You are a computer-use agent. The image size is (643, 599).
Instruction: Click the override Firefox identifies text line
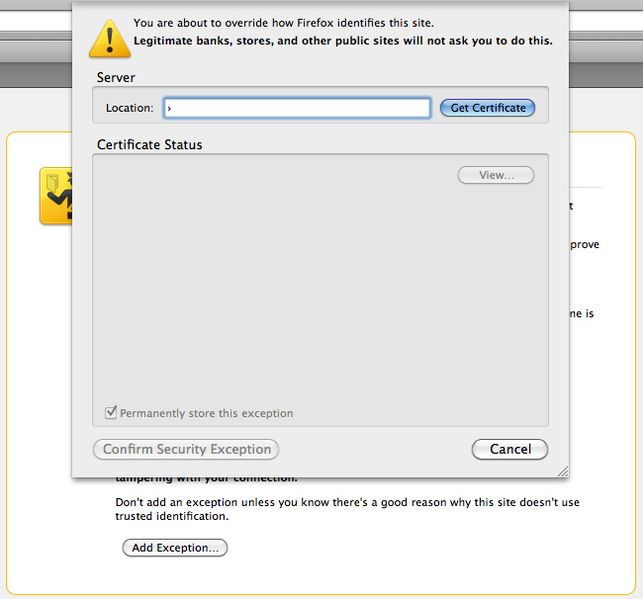283,22
